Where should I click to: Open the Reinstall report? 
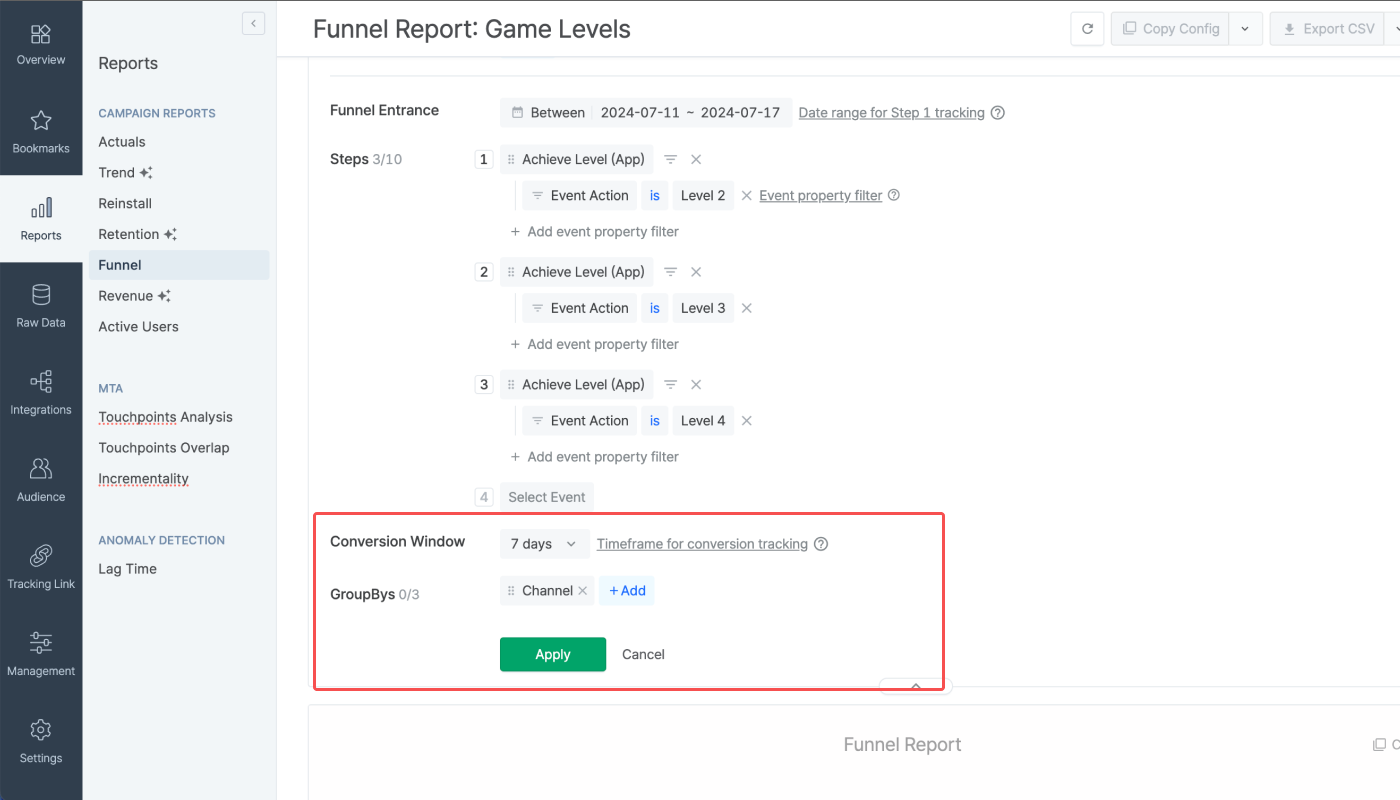(x=125, y=204)
